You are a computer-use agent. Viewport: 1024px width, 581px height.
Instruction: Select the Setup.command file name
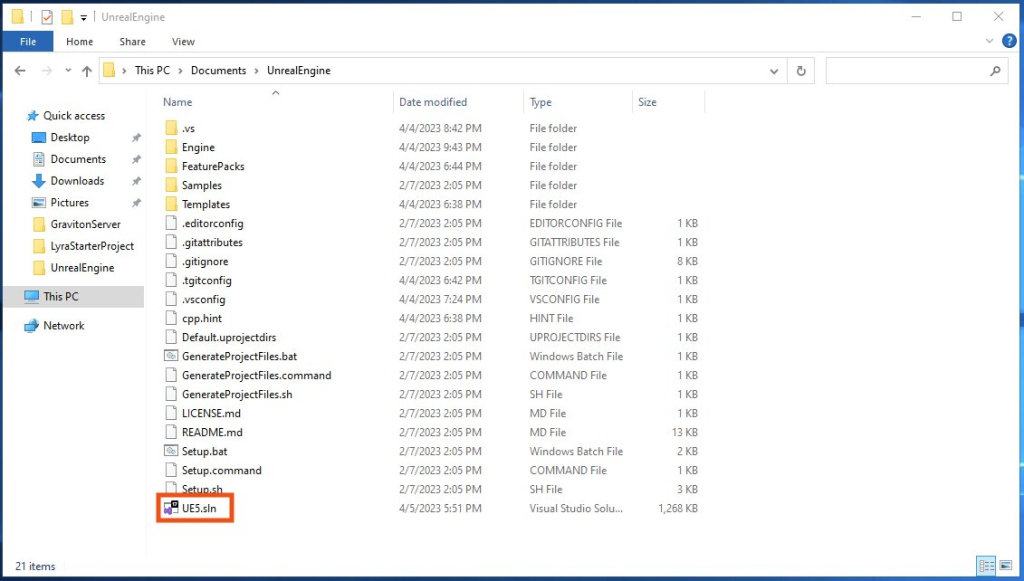coord(221,470)
